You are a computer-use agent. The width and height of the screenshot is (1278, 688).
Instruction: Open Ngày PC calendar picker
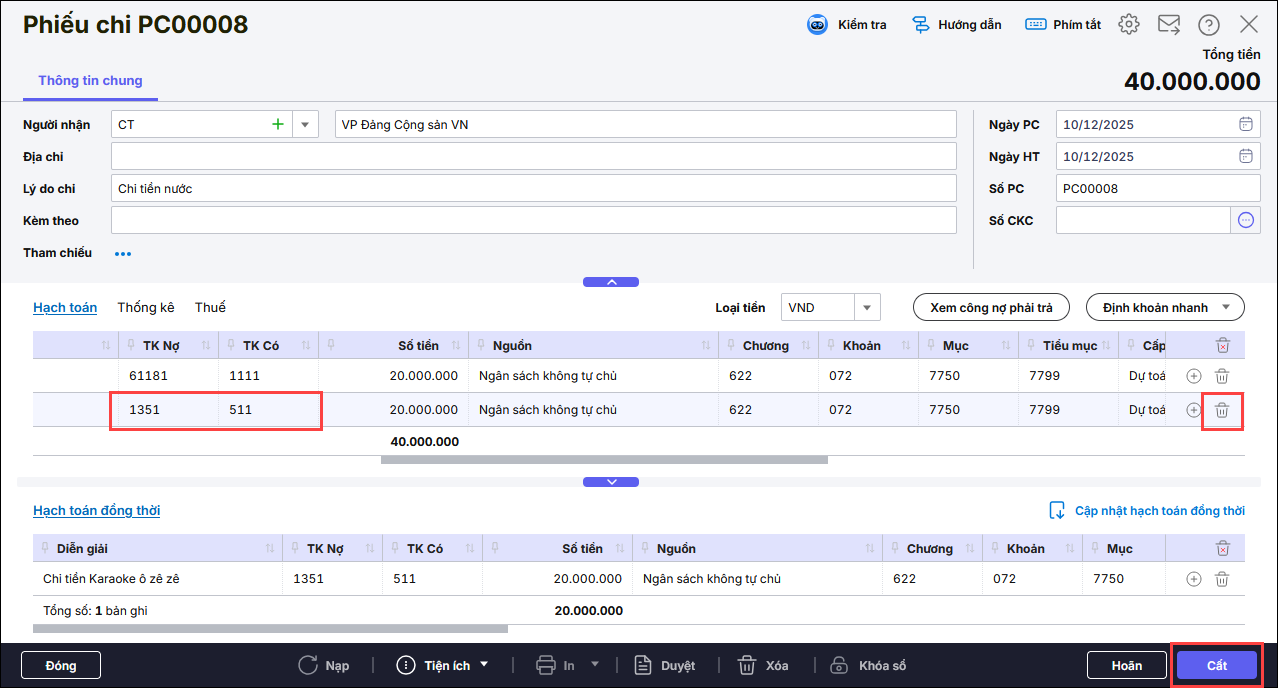tap(1245, 125)
